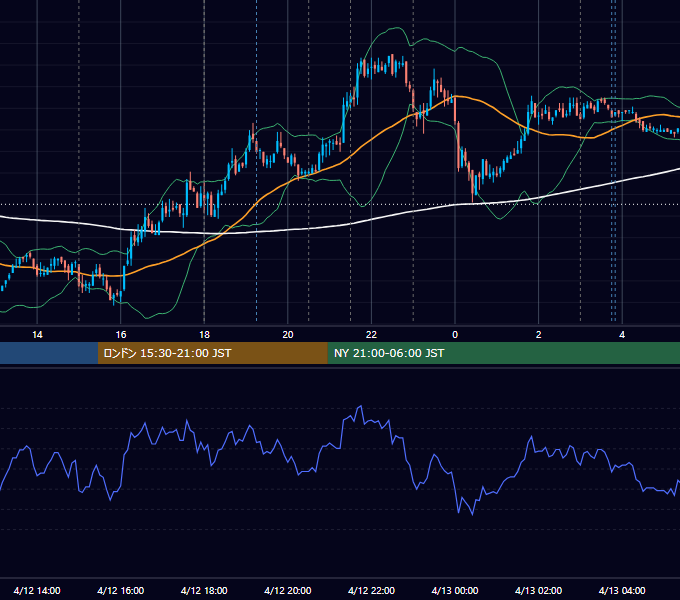Click the 16 hour axis label
Image resolution: width=680 pixels, height=600 pixels.
coord(121,335)
